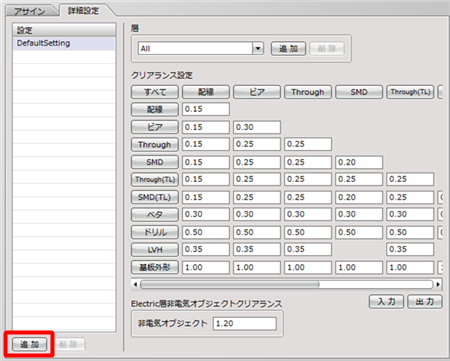Image resolution: width=450 pixels, height=361 pixels.
Task: Click the LVH row header button
Action: pyautogui.click(x=155, y=249)
